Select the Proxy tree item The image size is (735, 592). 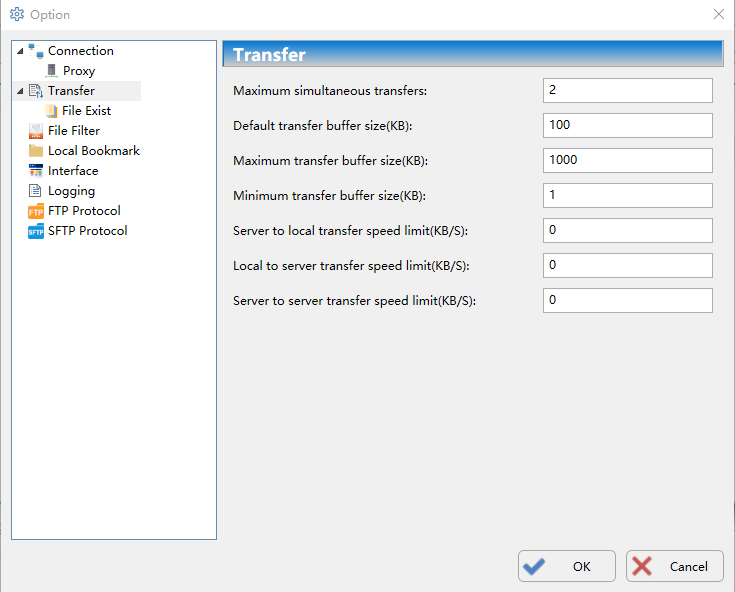point(79,71)
